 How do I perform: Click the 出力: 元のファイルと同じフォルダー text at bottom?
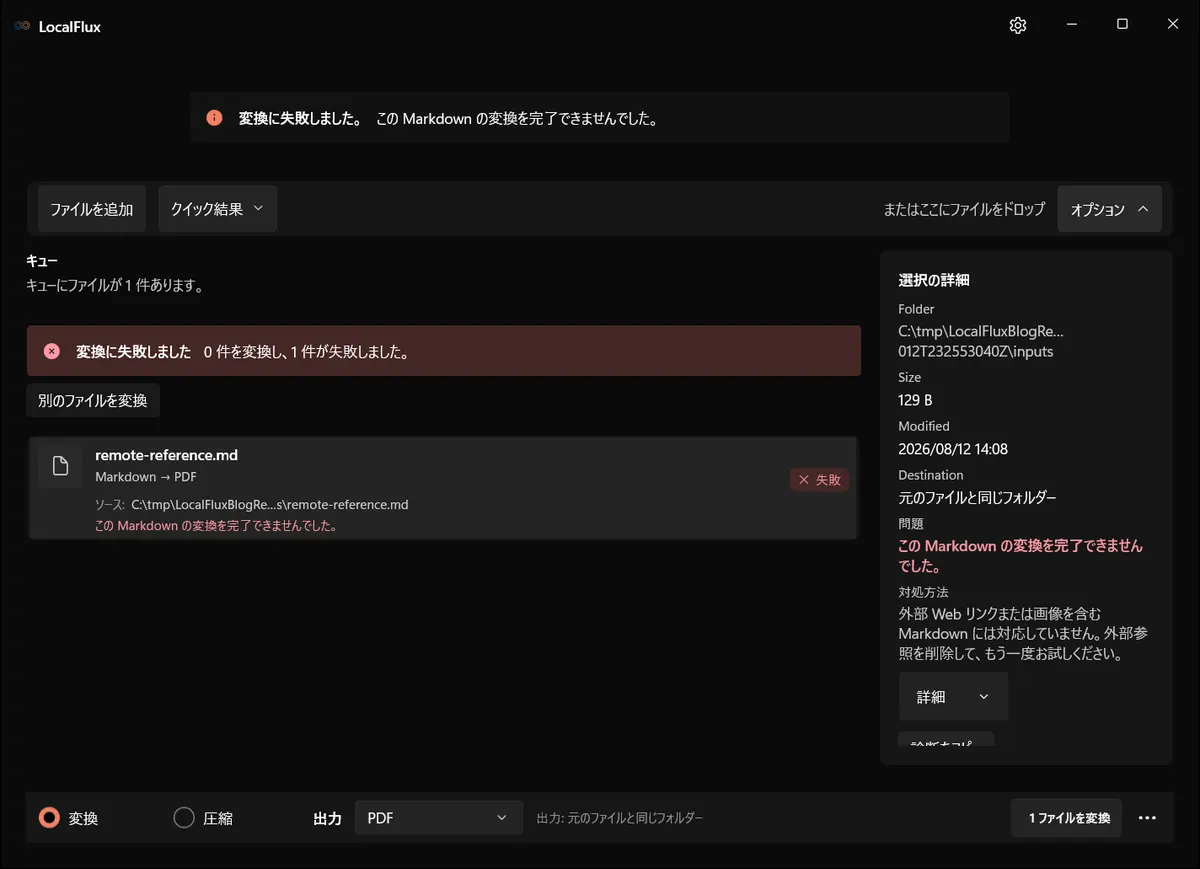coord(620,818)
